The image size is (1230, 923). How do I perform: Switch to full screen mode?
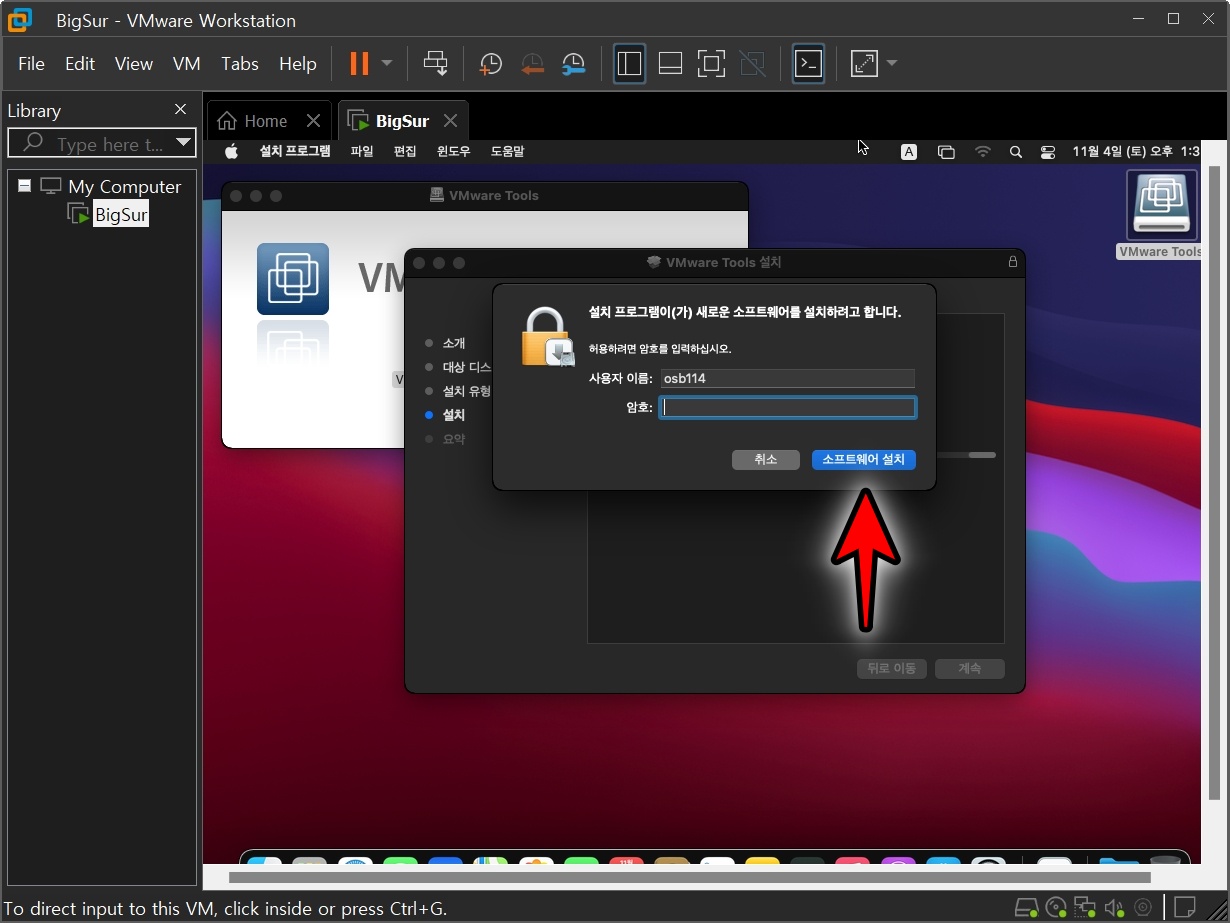click(711, 64)
